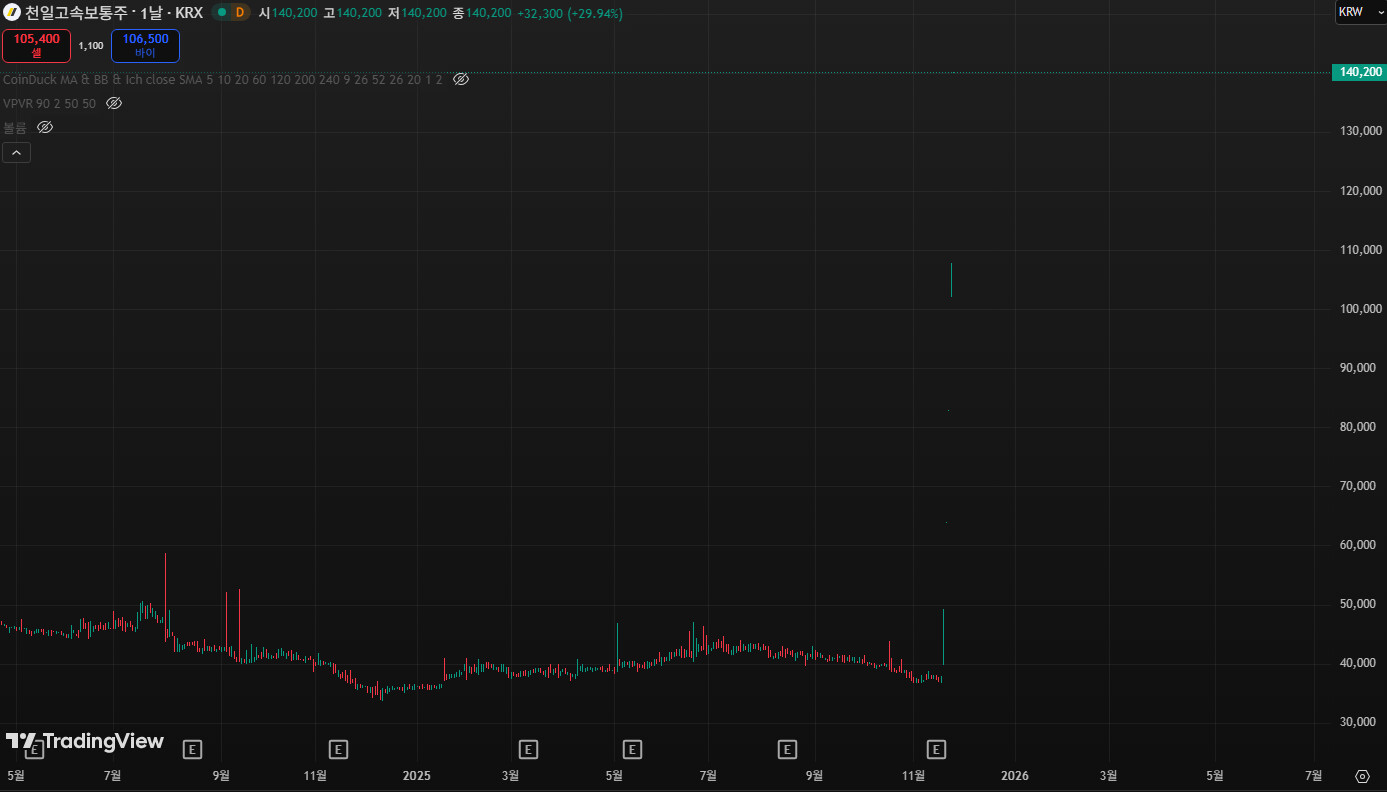The image size is (1387, 792).
Task: Click the earnings E marker after 3월 2025
Action: coord(528,748)
